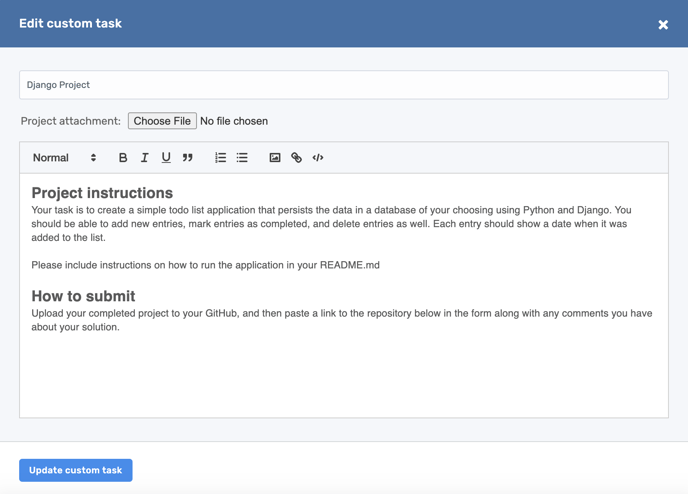688x494 pixels.
Task: Click the Choose File button
Action: click(162, 121)
